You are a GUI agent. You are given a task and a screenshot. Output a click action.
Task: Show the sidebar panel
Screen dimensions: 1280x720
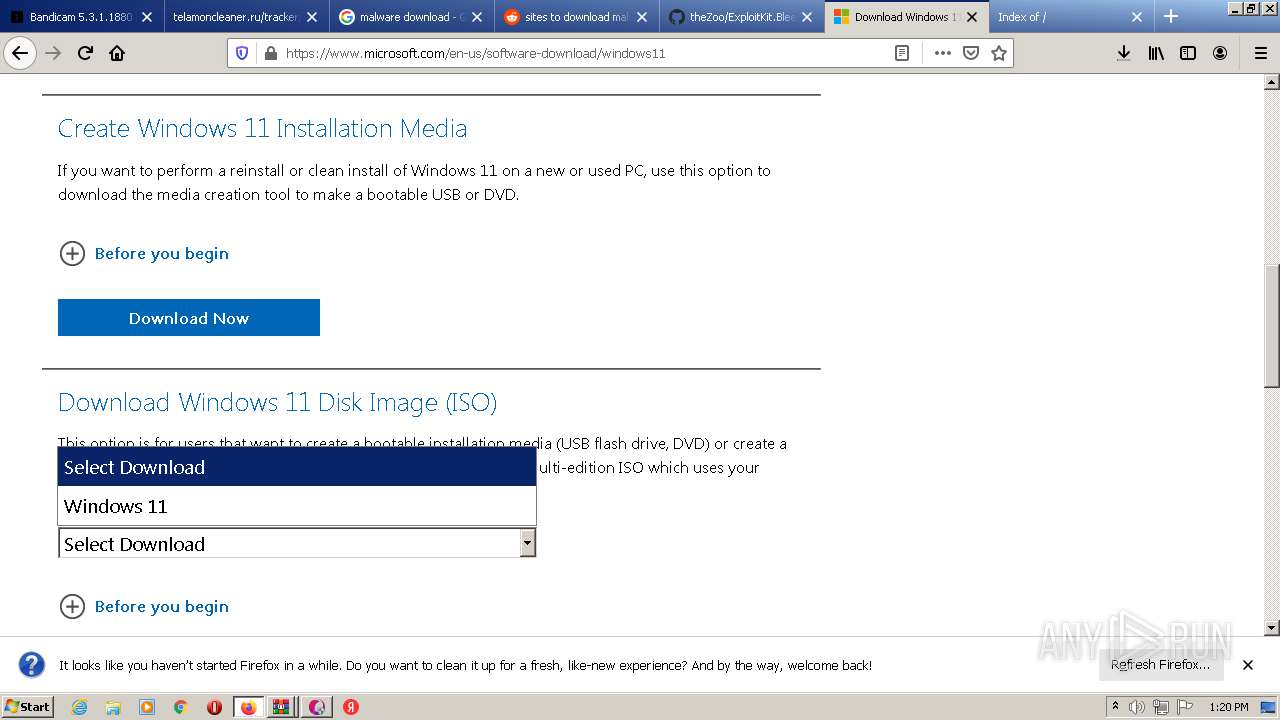[1188, 53]
